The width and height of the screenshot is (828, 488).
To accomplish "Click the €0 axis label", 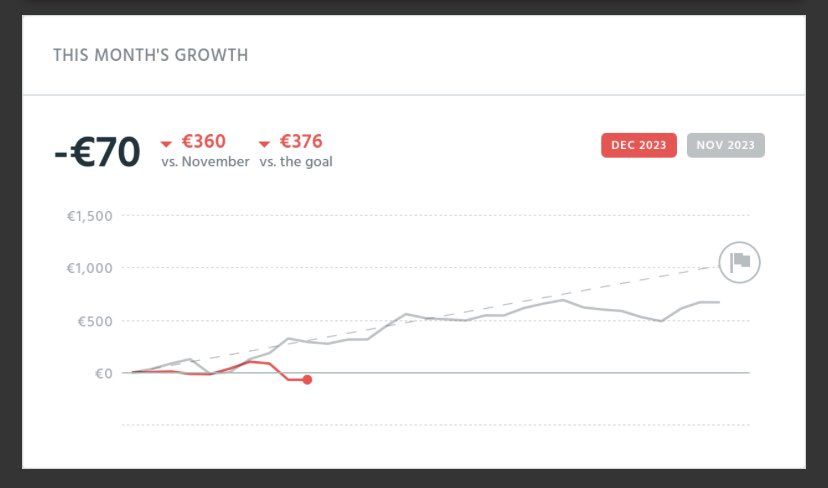I will pyautogui.click(x=103, y=373).
